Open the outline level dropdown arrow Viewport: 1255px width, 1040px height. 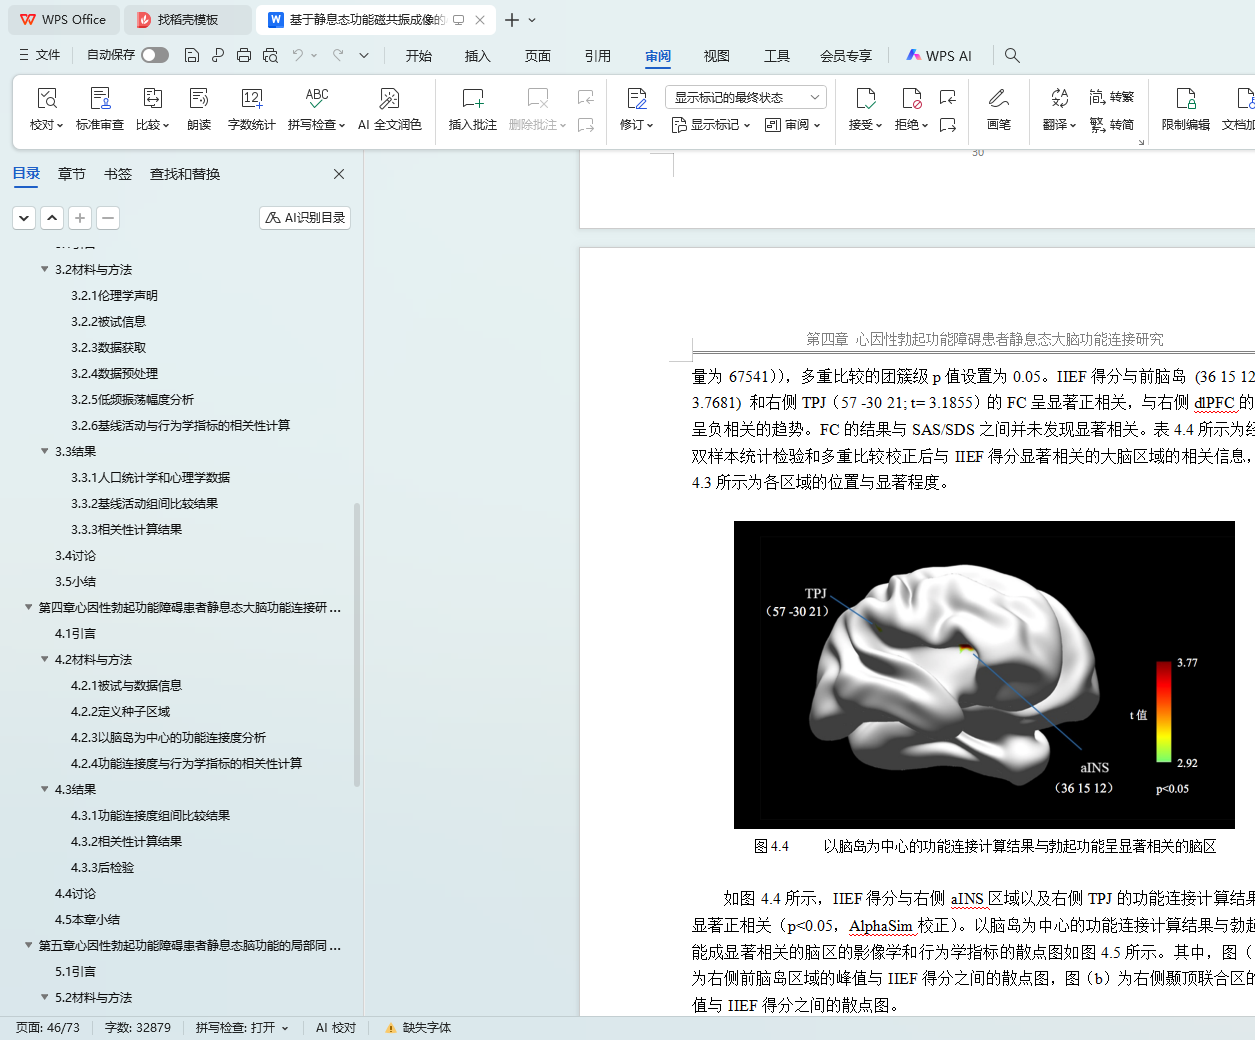[x=24, y=217]
